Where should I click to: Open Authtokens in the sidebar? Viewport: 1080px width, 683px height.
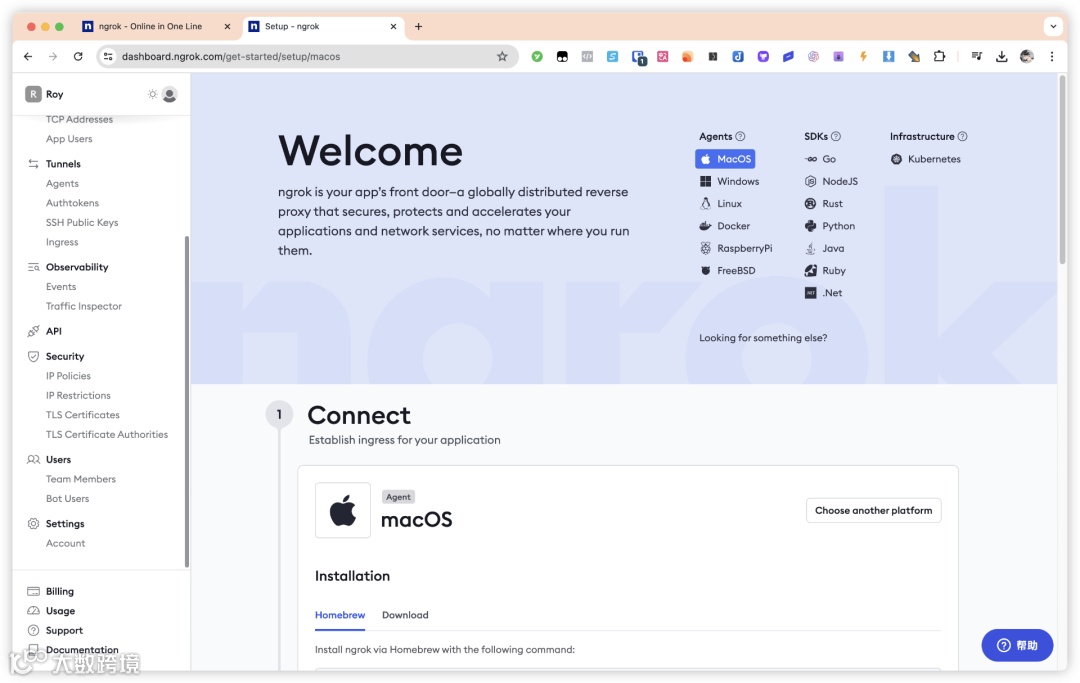(x=72, y=203)
